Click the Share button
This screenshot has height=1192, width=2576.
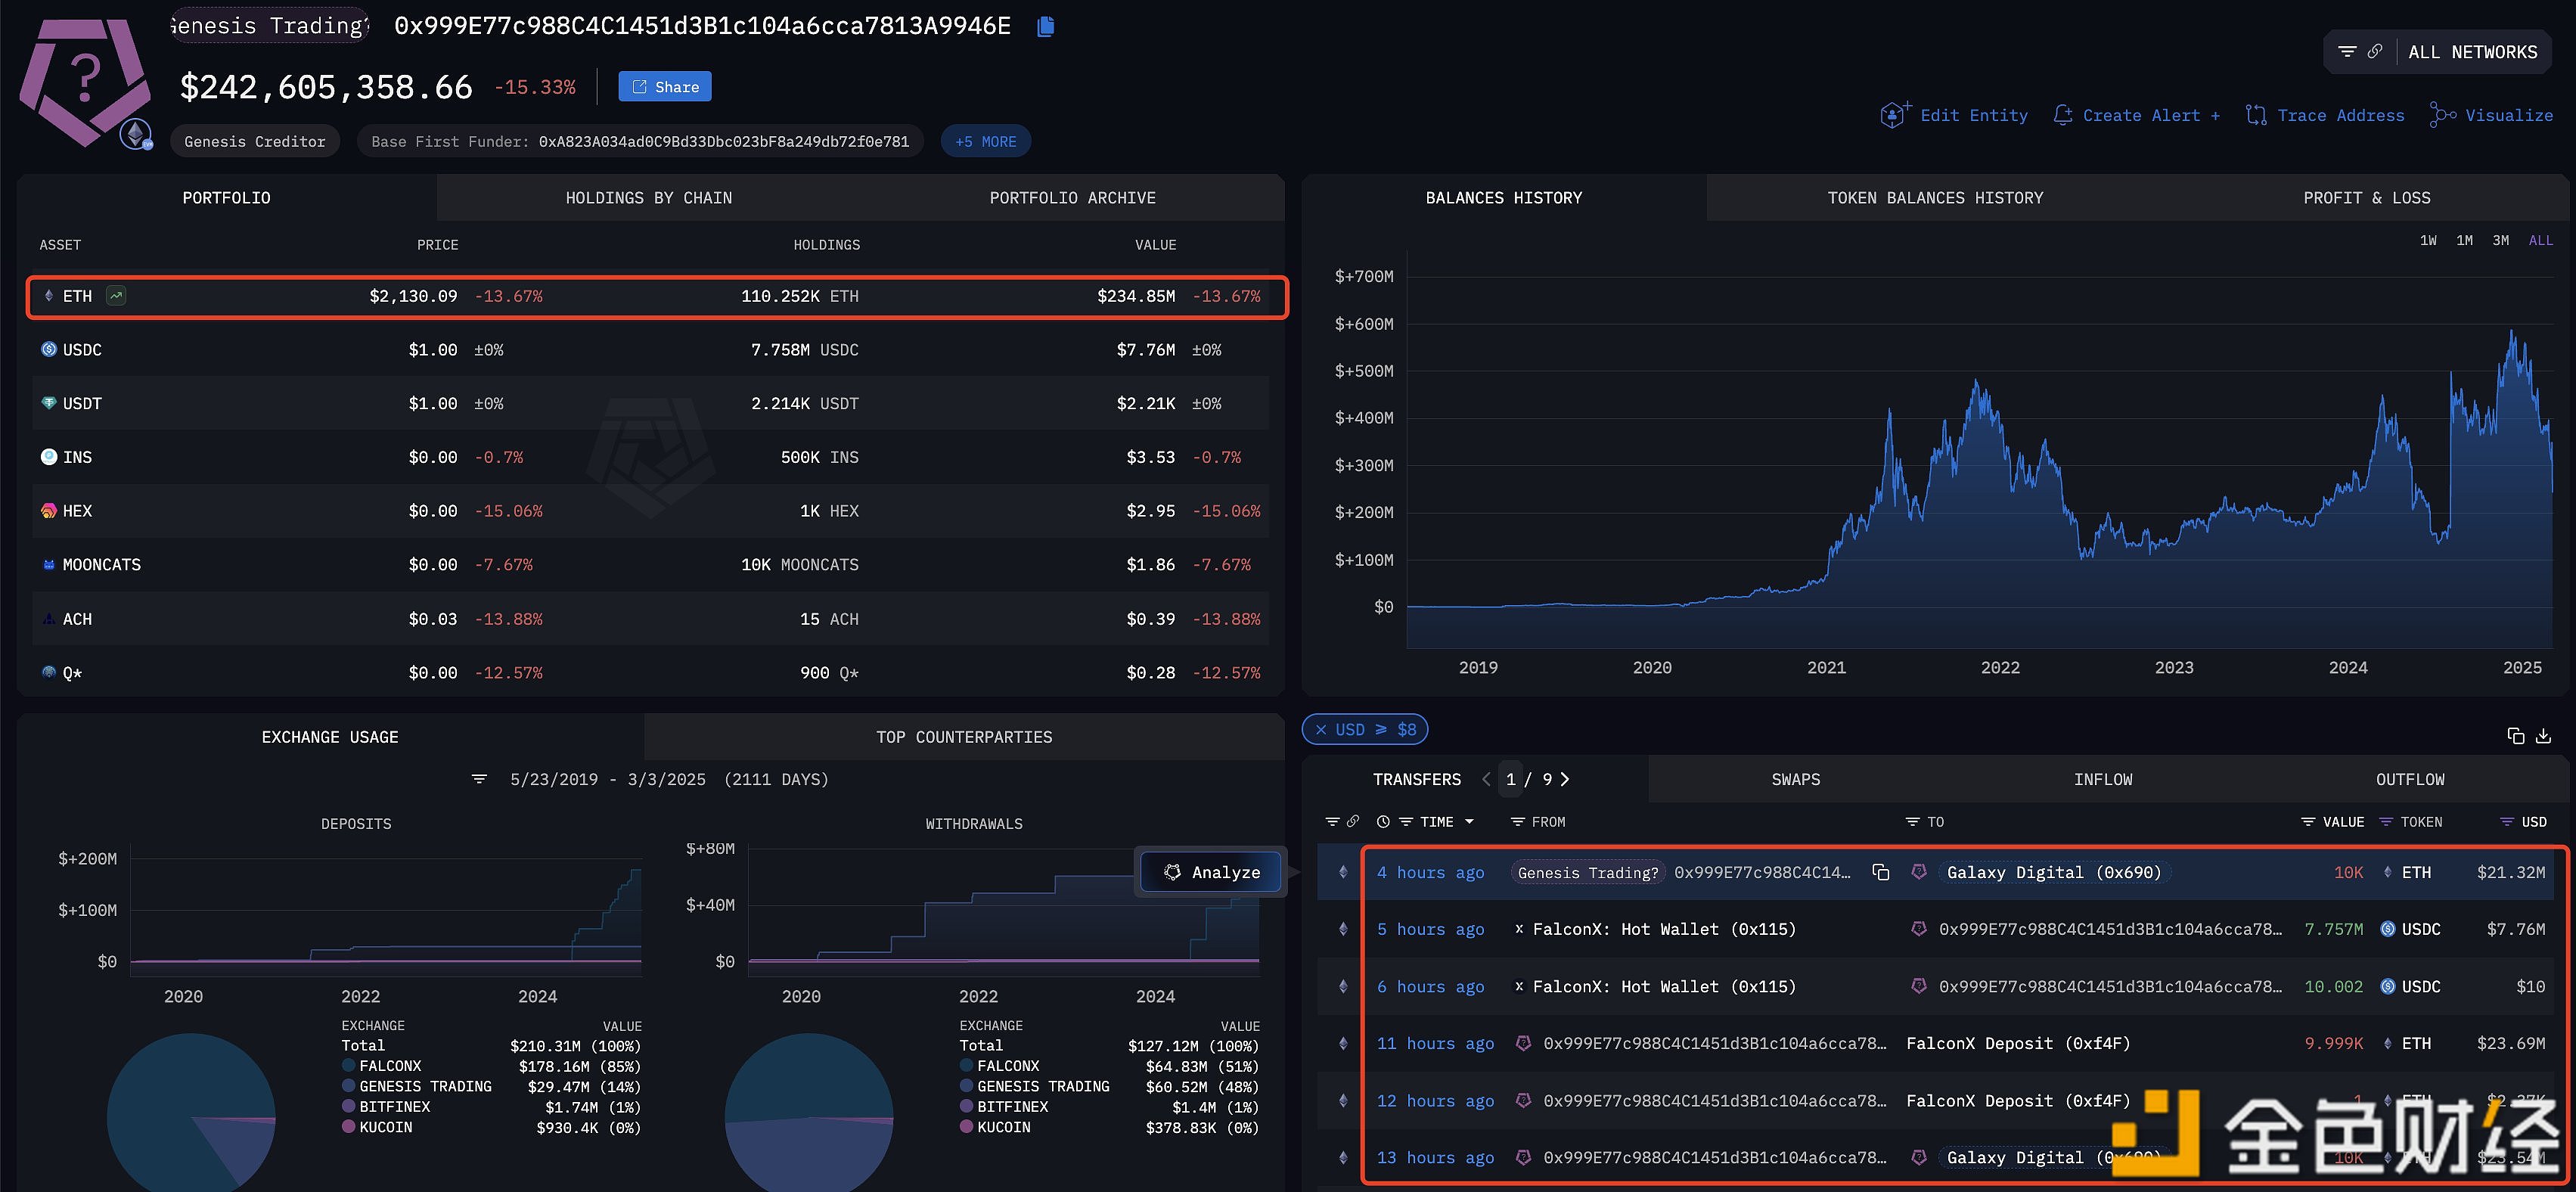point(664,87)
